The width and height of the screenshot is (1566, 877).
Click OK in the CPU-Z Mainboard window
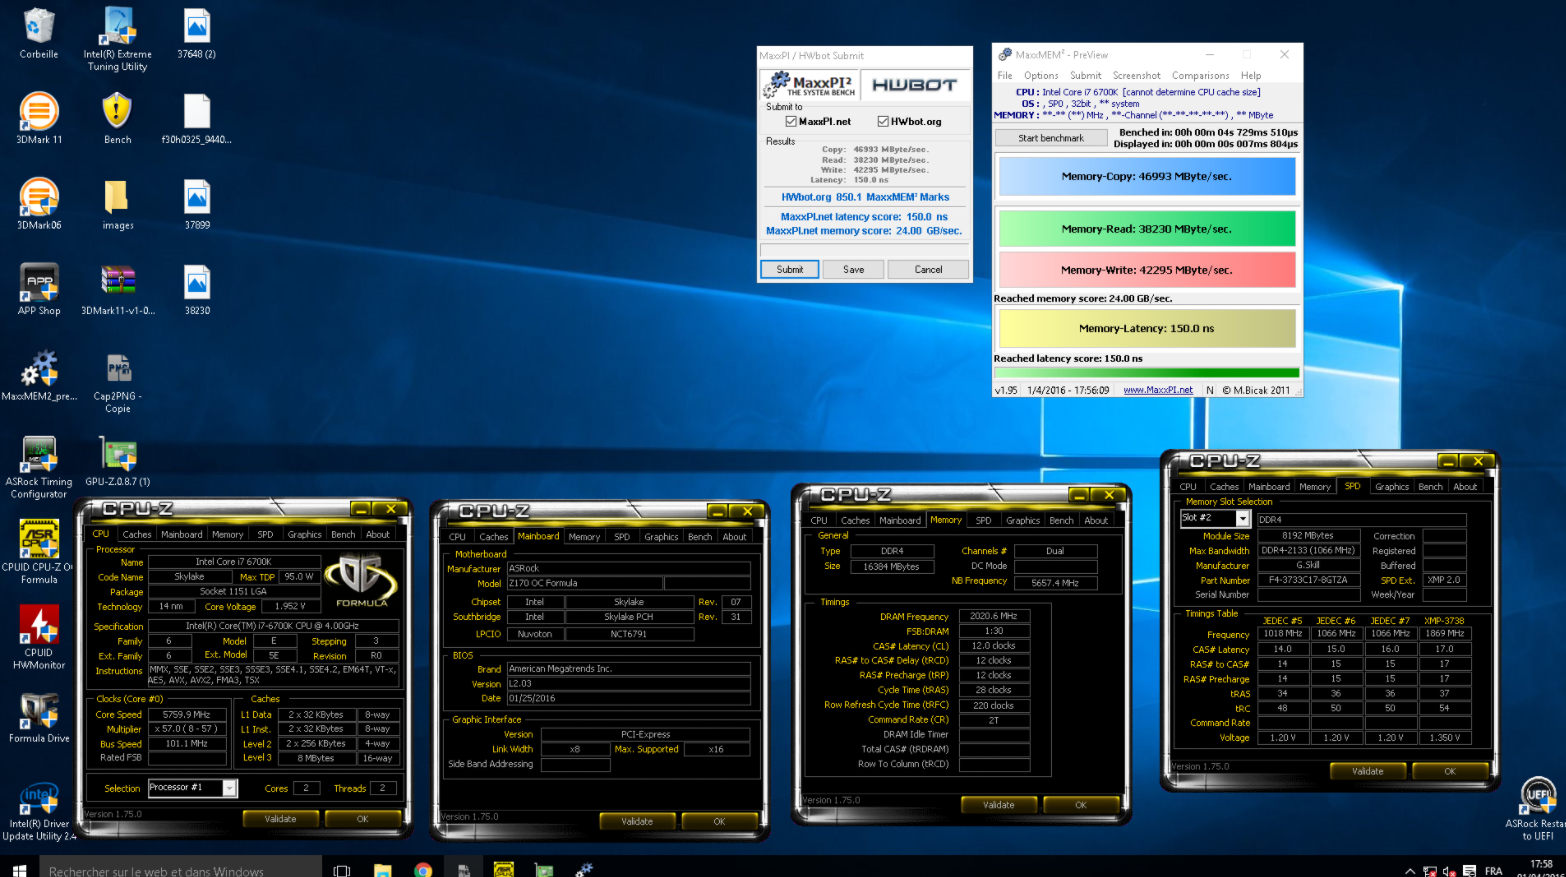point(719,821)
